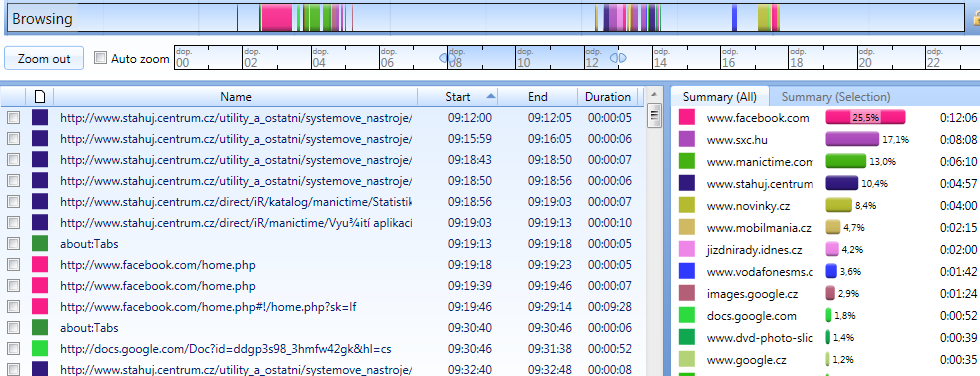Click the light pink jizdnirady.idnes.cz swatch

(687, 249)
